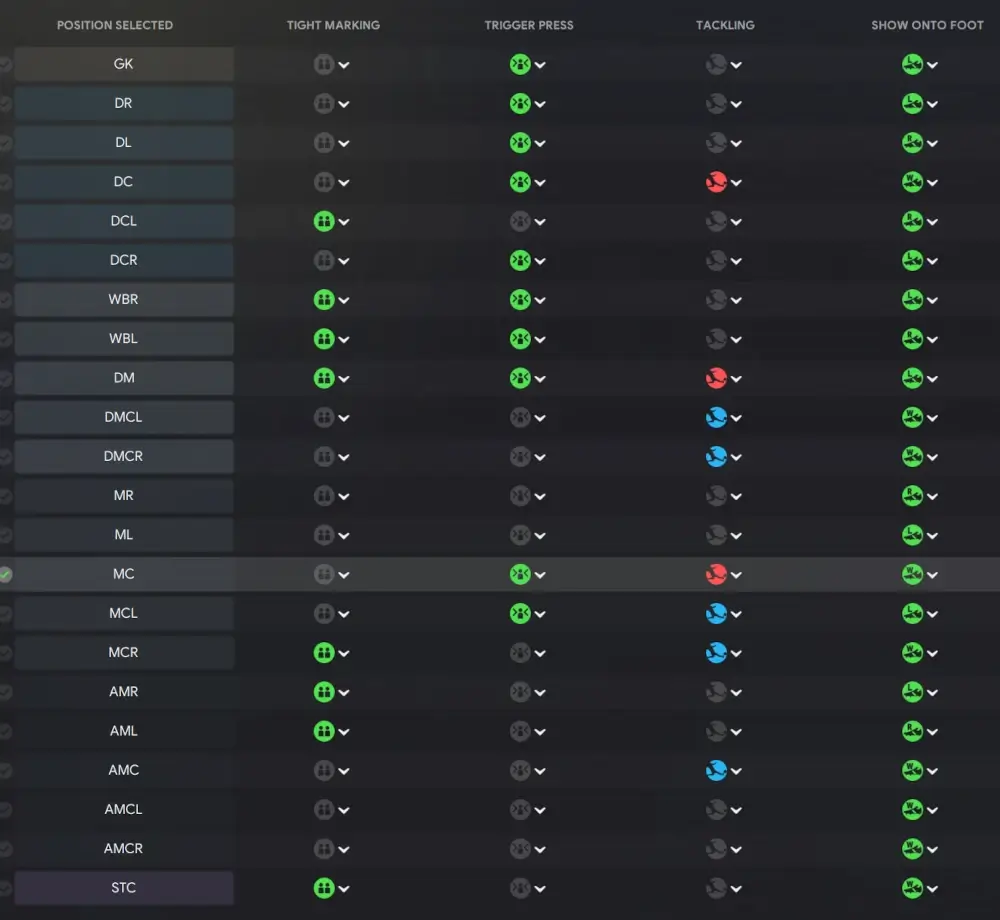Click the blue tackling icon for AMC
The height and width of the screenshot is (920, 1000).
click(x=716, y=770)
